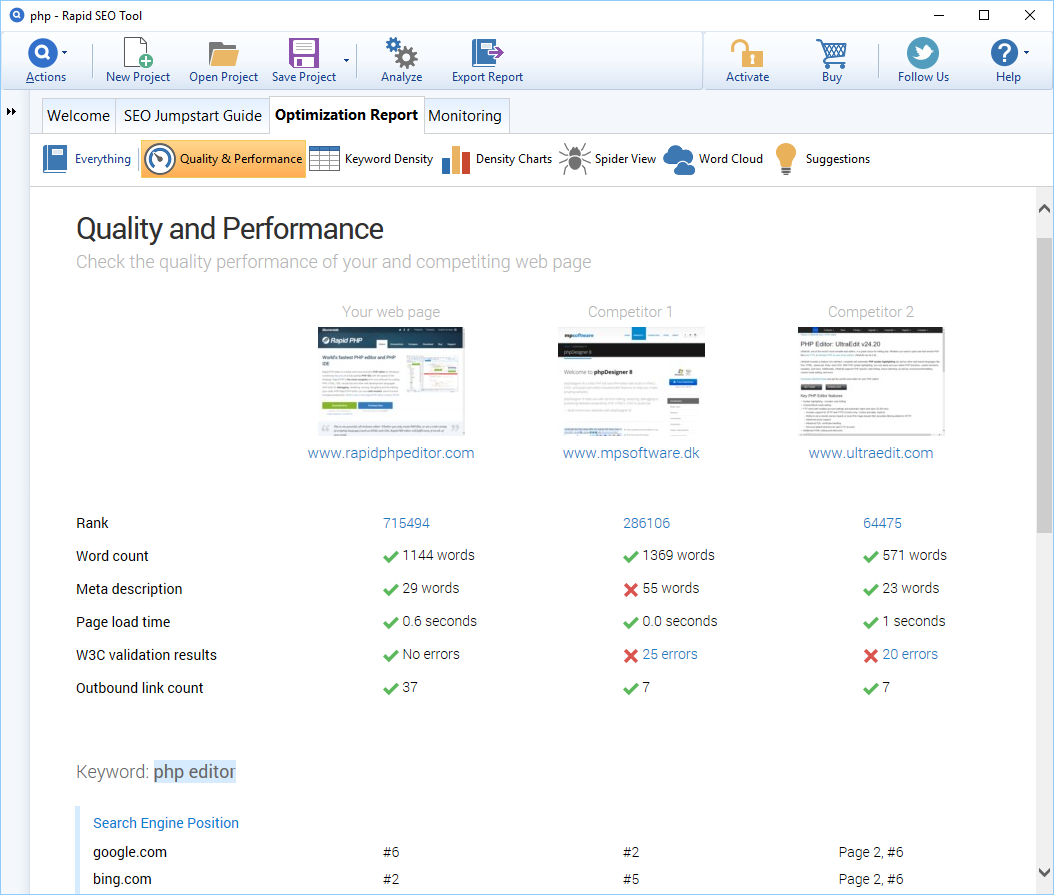1054x895 pixels.
Task: Open the Word Cloud view
Action: [x=713, y=159]
